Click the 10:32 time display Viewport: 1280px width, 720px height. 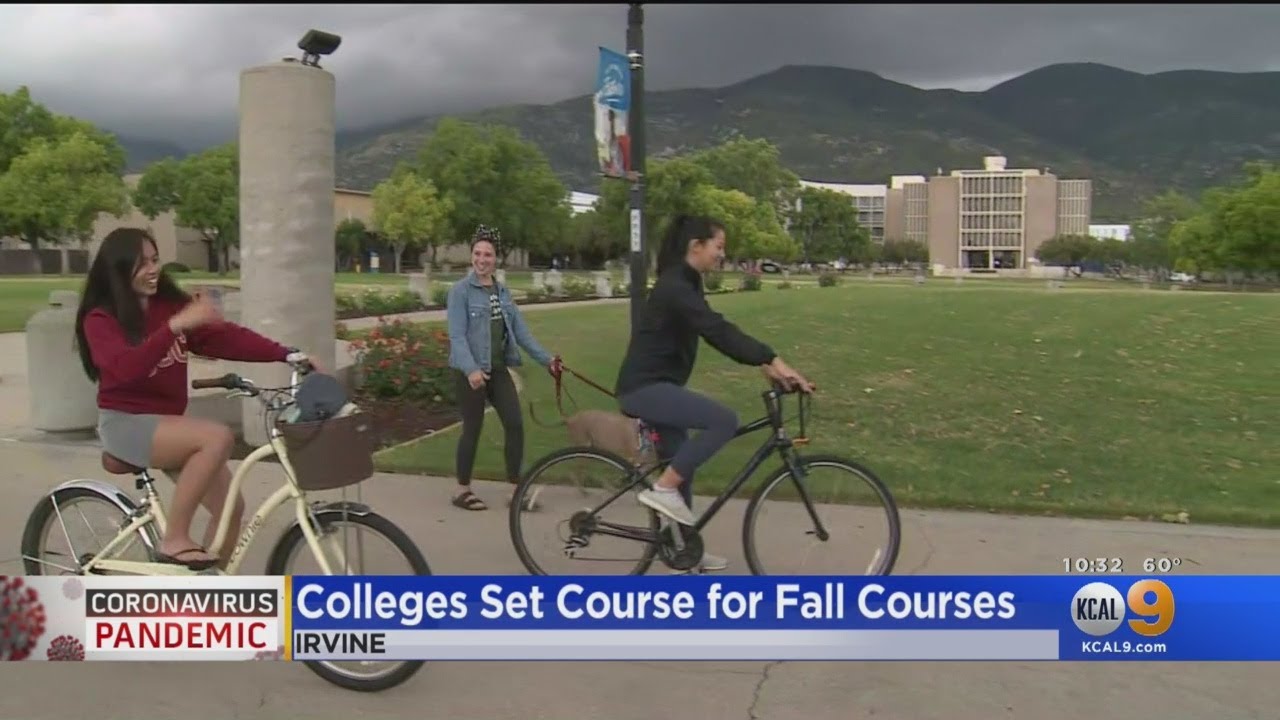1092,565
